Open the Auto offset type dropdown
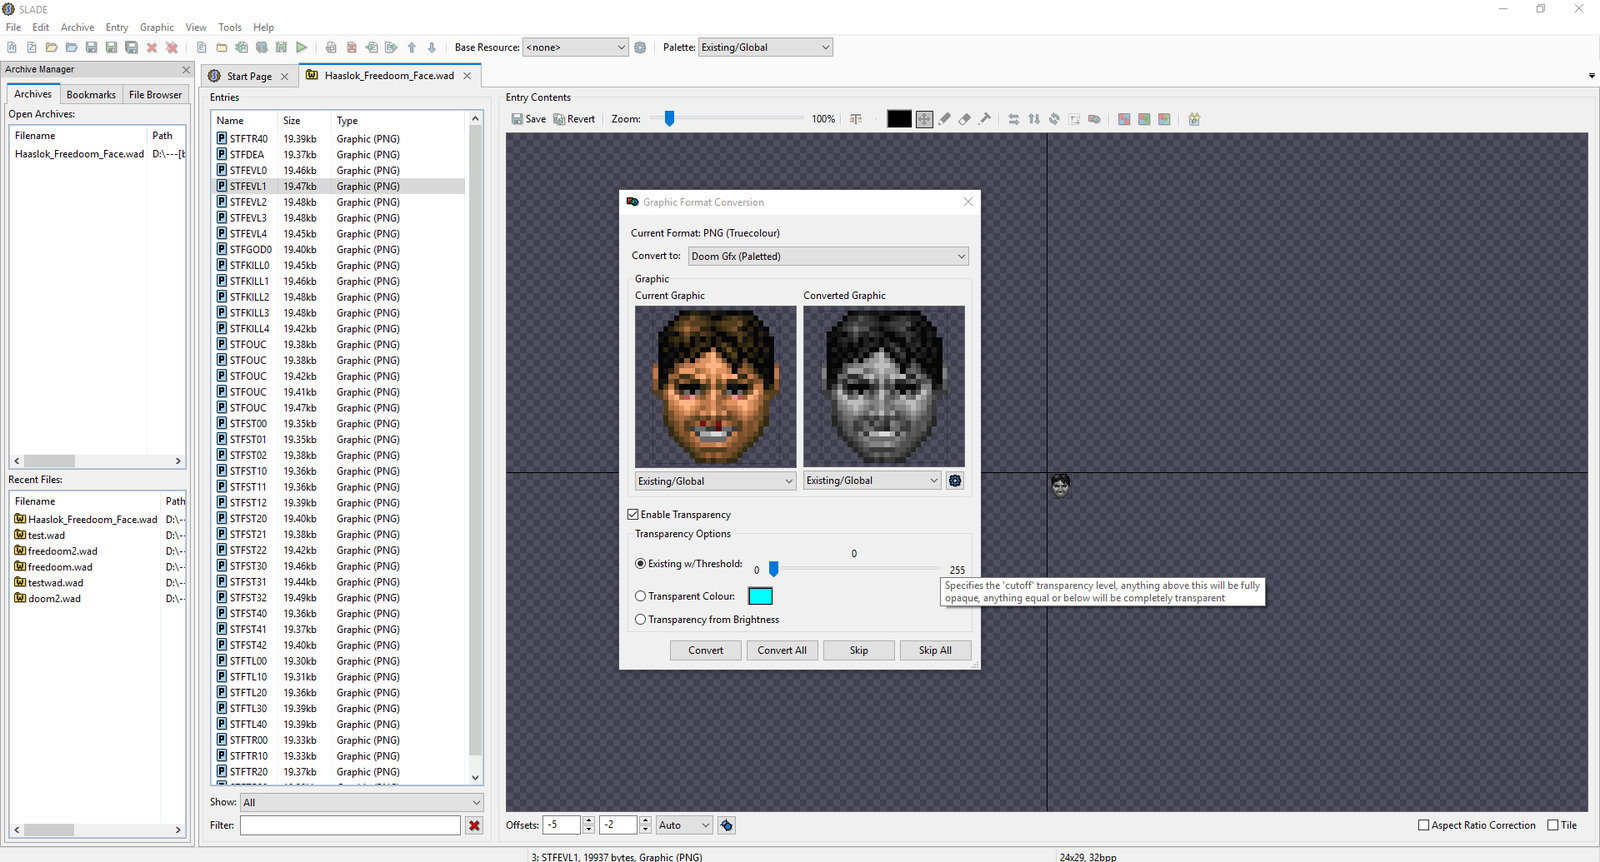The height and width of the screenshot is (862, 1600). 684,825
